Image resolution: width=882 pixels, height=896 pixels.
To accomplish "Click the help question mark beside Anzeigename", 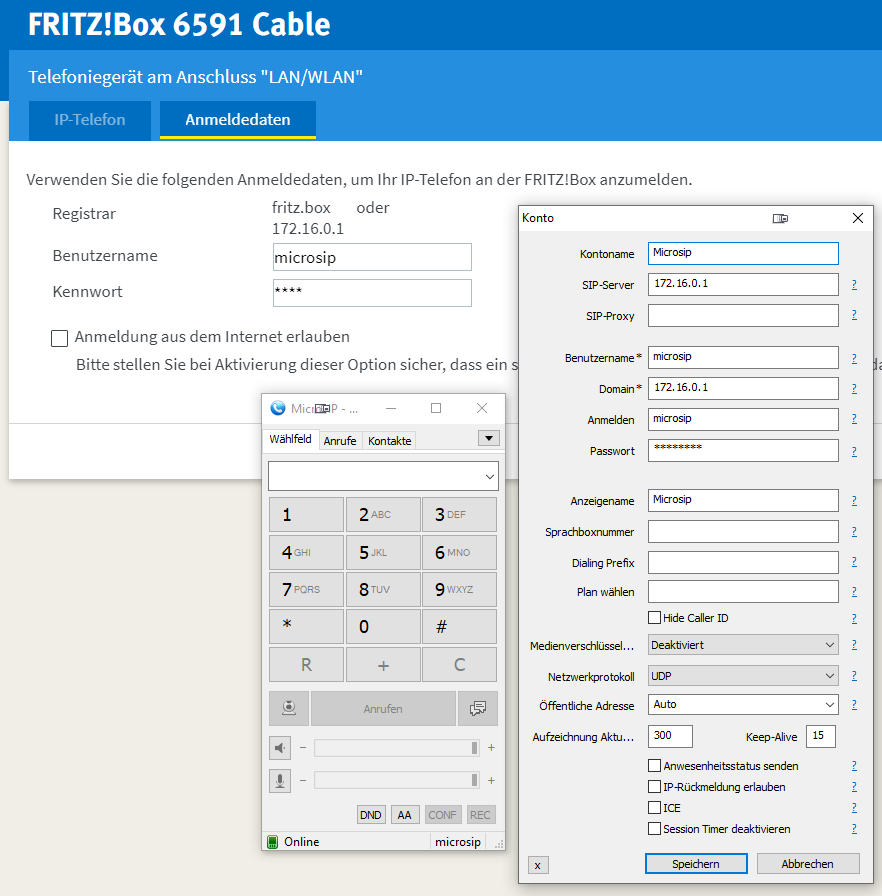I will [854, 501].
